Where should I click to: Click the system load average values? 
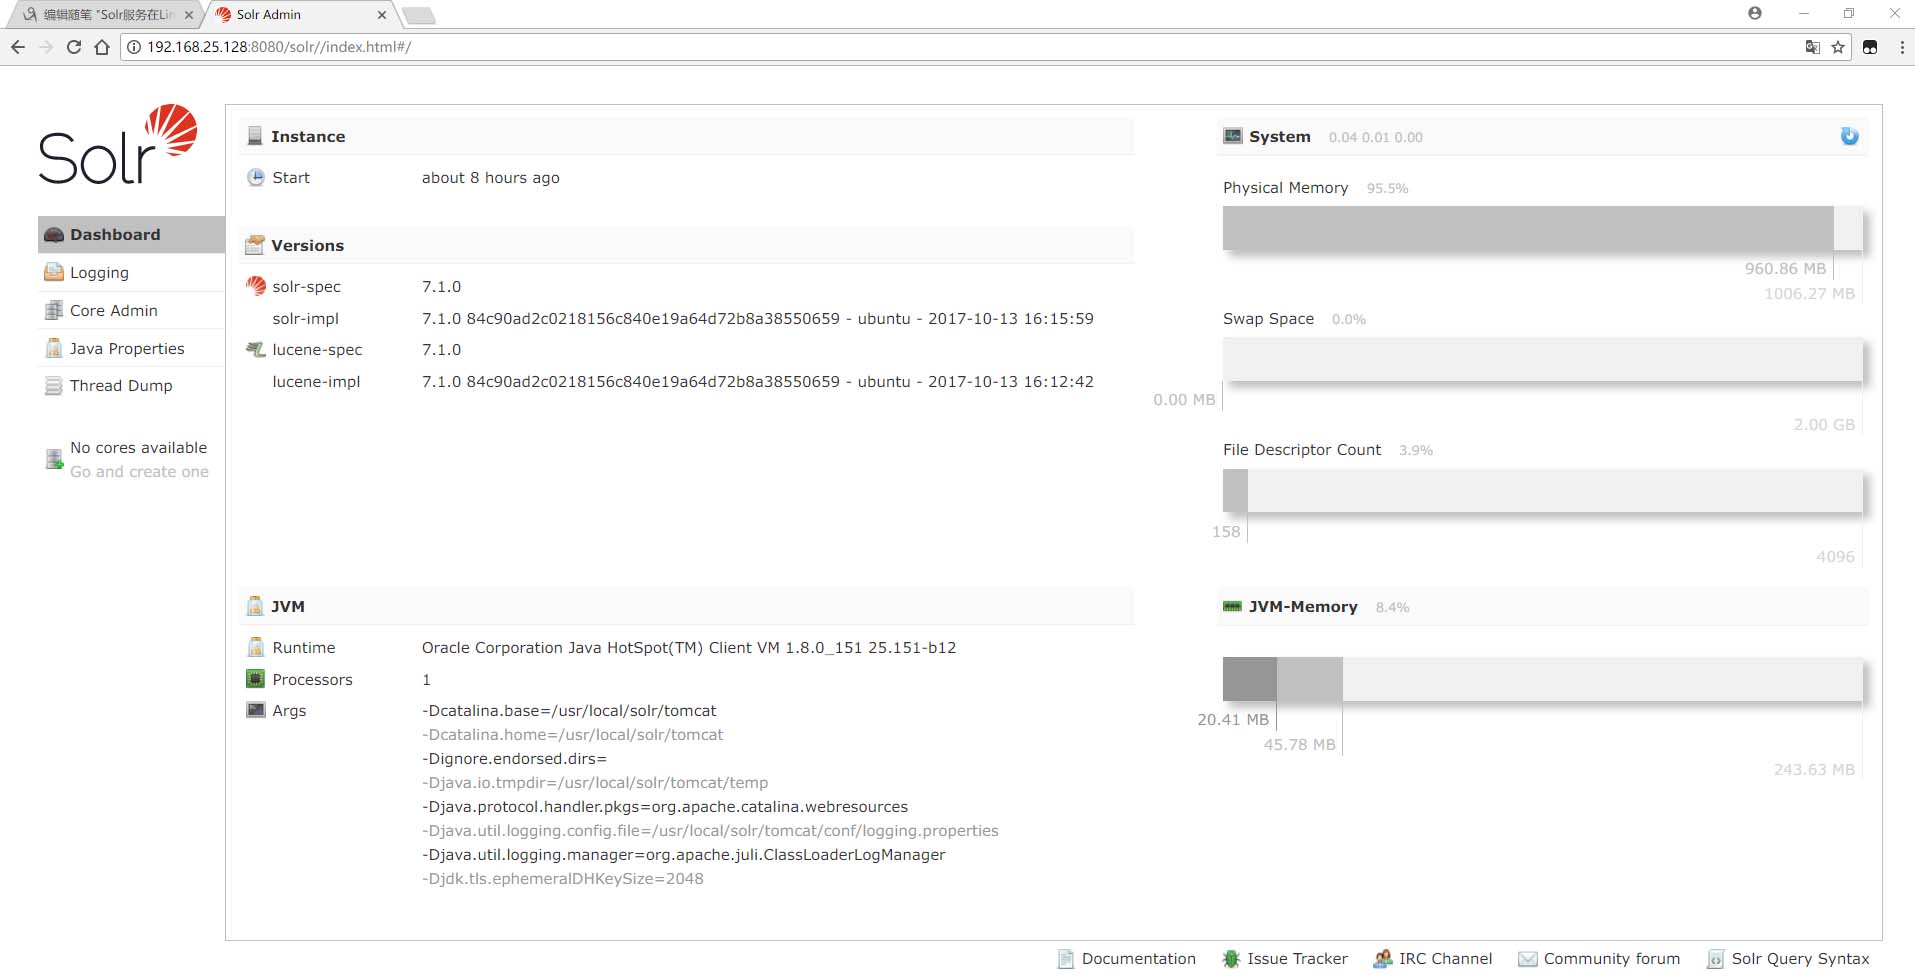click(x=1375, y=138)
